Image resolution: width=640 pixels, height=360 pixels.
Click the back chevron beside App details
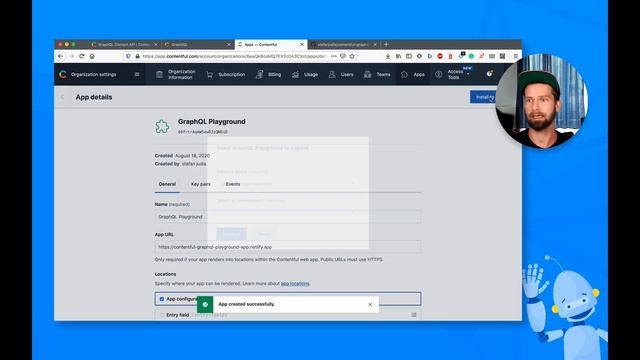tap(62, 97)
